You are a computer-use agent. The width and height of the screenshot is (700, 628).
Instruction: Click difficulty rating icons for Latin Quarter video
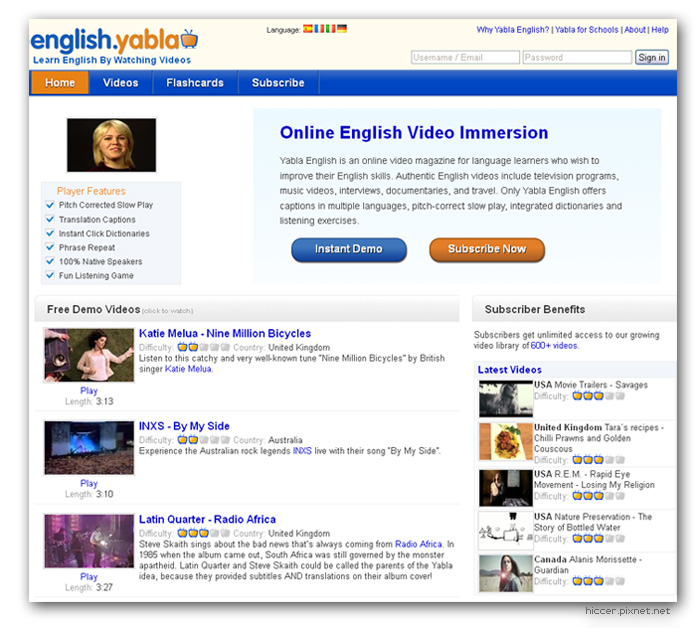[x=204, y=533]
